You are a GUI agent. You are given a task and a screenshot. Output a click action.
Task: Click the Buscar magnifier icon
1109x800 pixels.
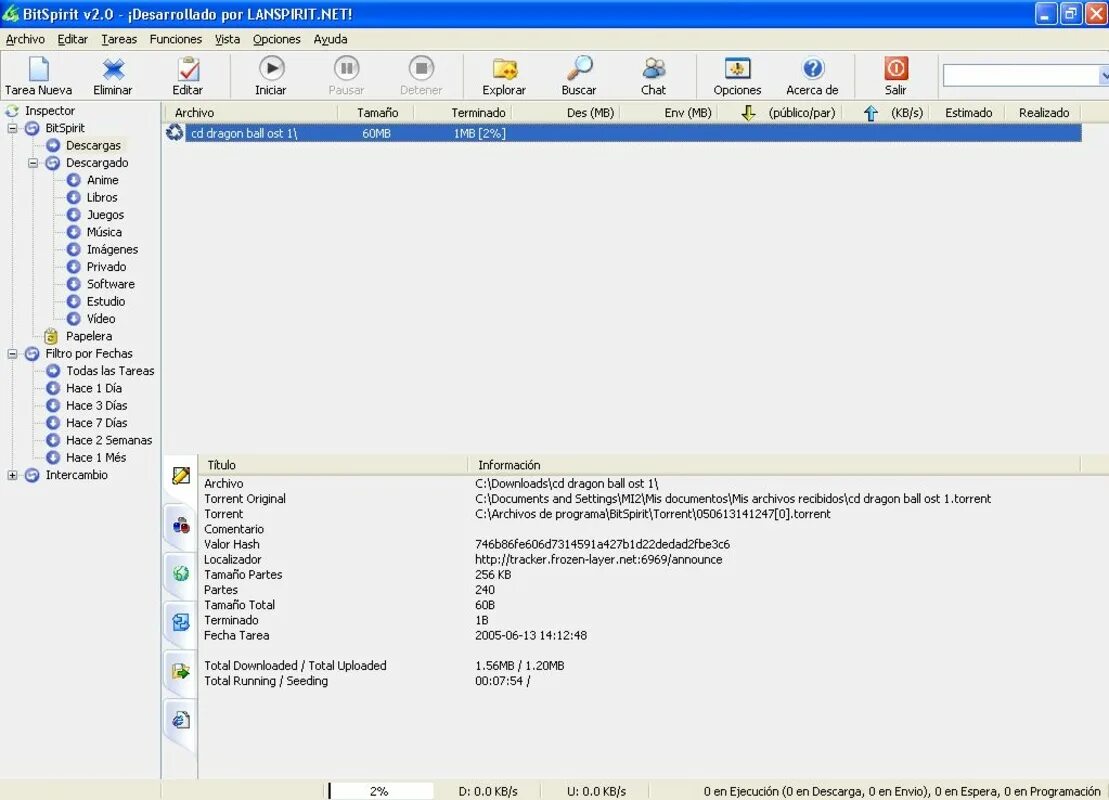click(x=579, y=69)
